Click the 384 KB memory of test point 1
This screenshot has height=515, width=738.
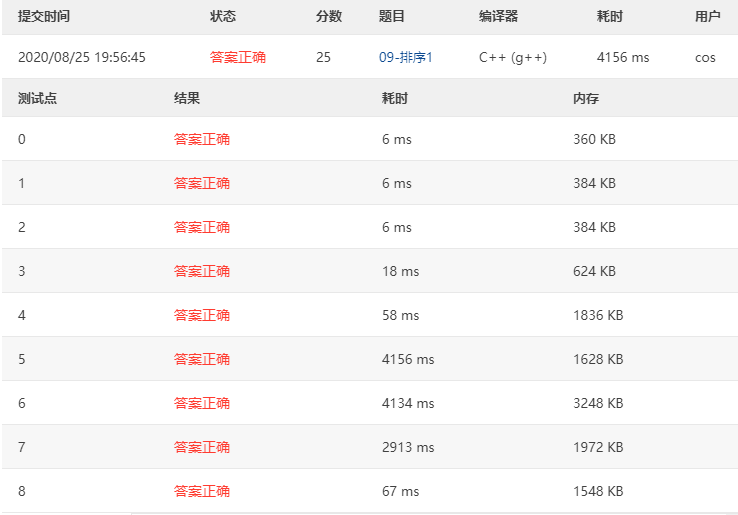point(594,183)
